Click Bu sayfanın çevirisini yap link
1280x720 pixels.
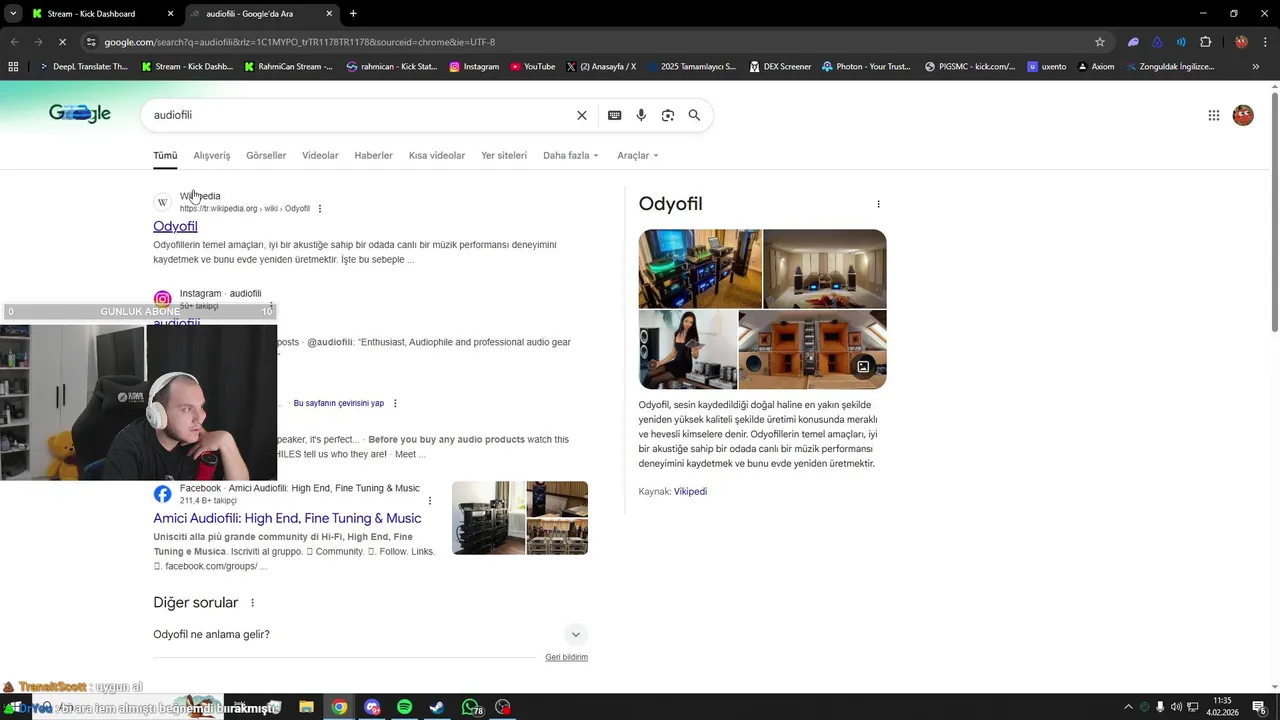338,403
